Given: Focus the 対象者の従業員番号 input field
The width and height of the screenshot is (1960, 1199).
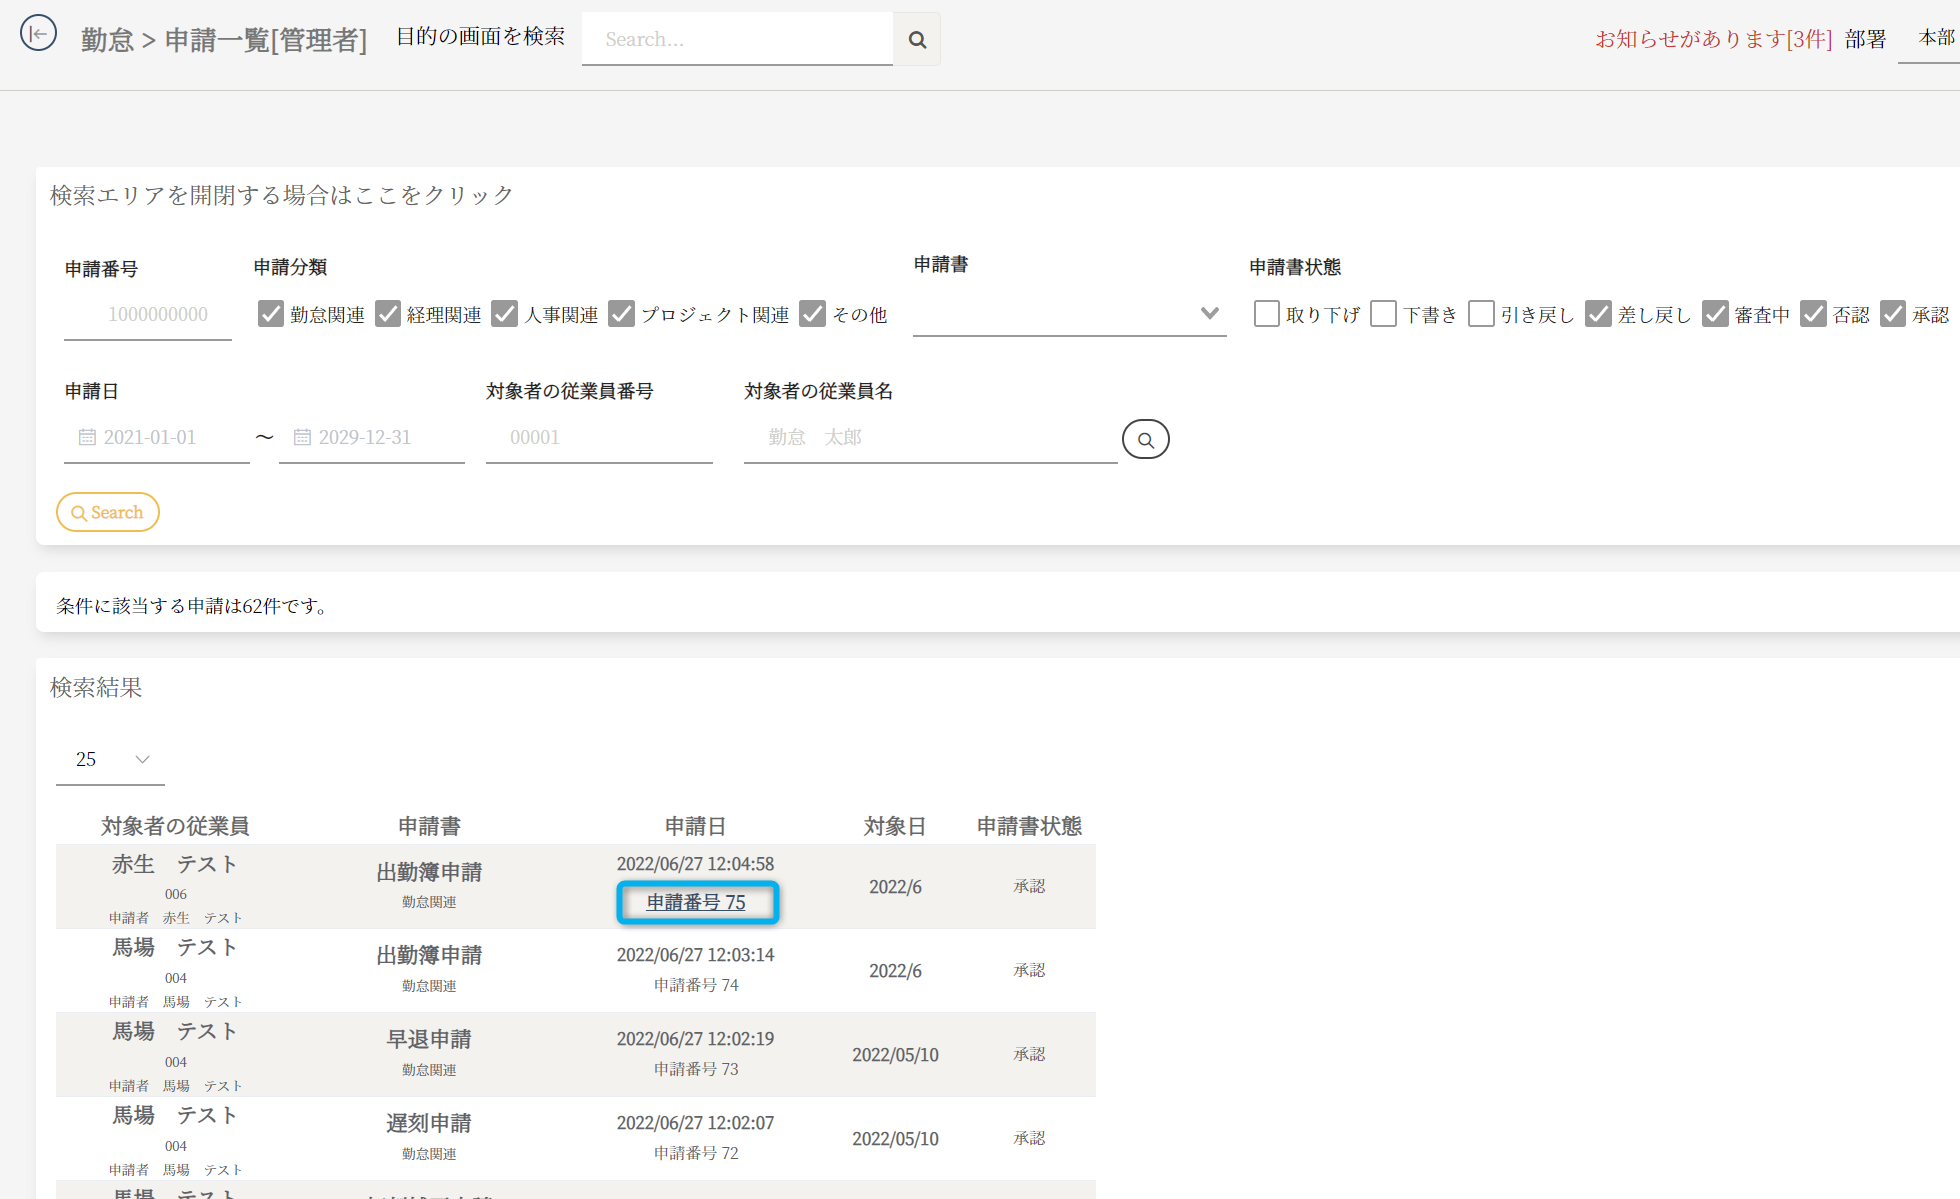Looking at the screenshot, I should coord(598,438).
